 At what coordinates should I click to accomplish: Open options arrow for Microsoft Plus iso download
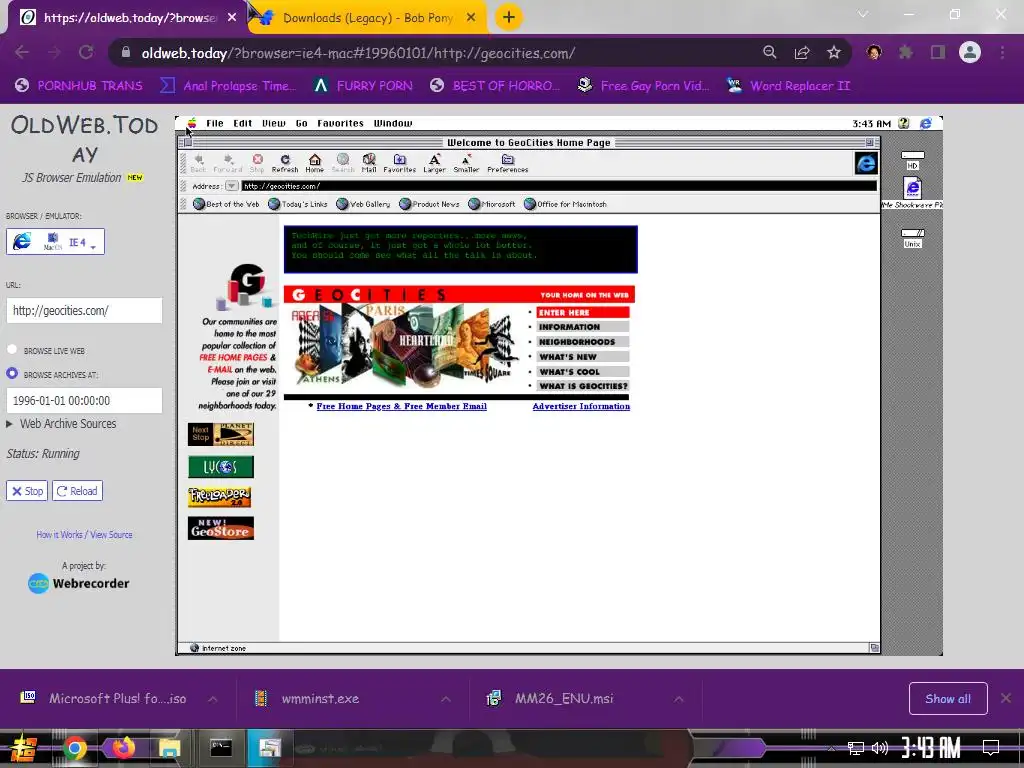click(x=213, y=699)
